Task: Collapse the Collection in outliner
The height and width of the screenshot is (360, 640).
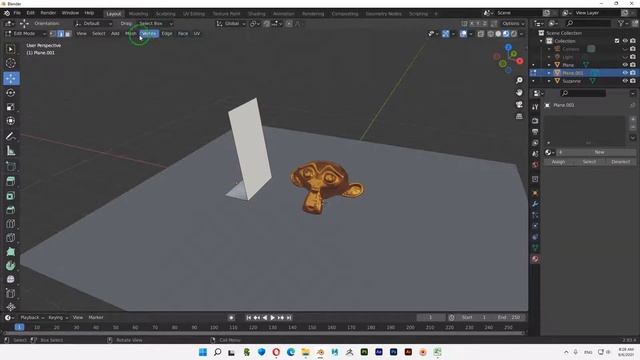Action: pyautogui.click(x=541, y=41)
